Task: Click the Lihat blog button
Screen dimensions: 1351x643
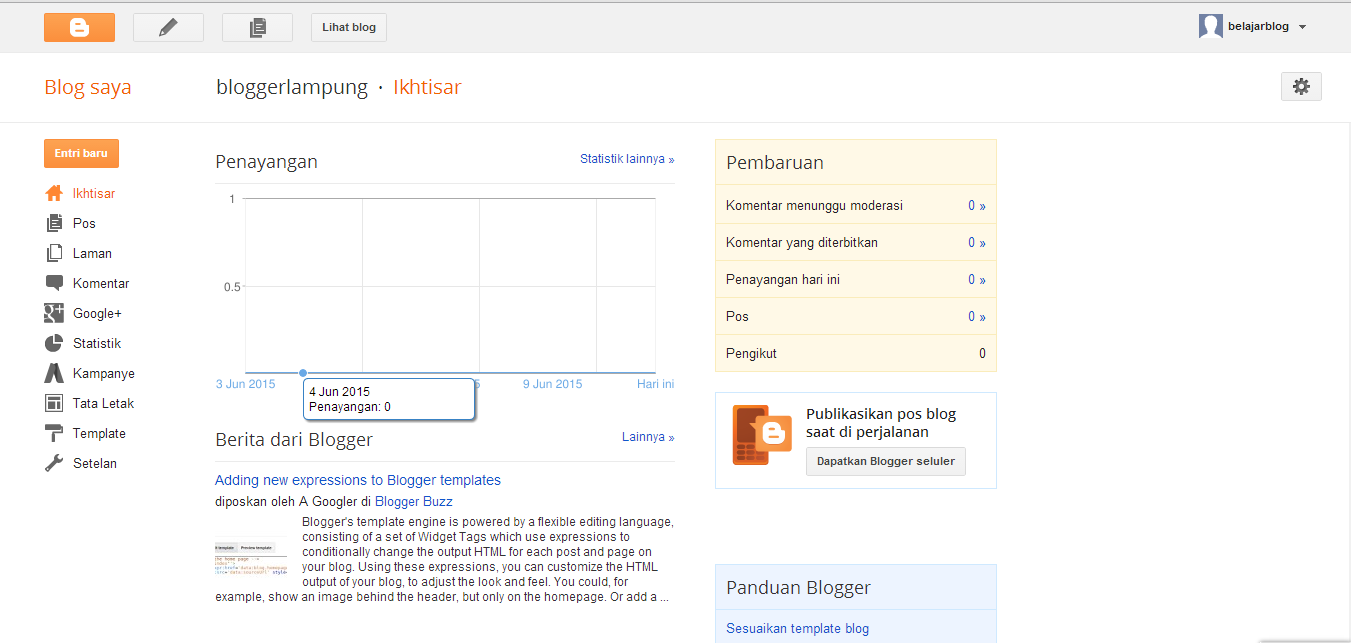Action: (x=349, y=28)
